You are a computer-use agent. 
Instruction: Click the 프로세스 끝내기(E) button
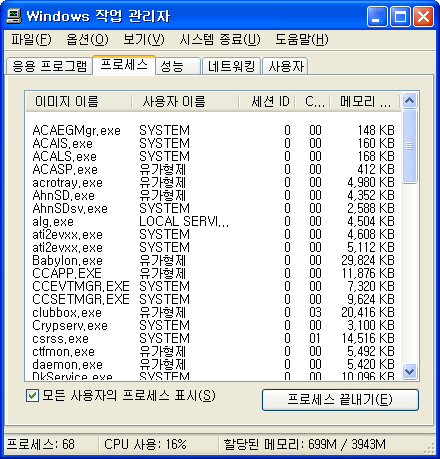pyautogui.click(x=340, y=399)
